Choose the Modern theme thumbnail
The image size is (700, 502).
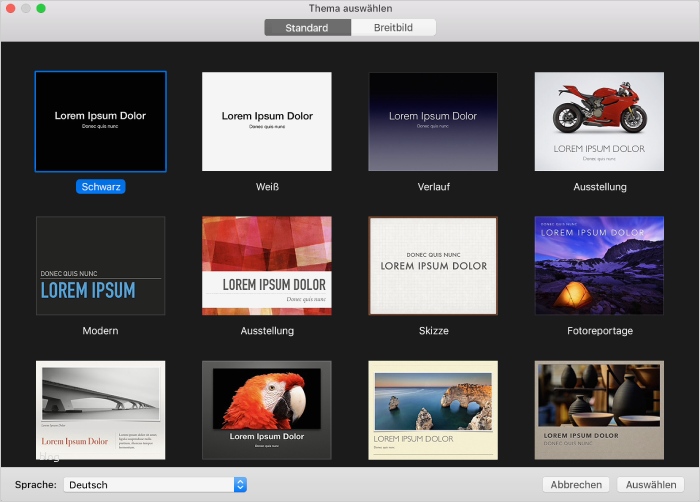[100, 266]
